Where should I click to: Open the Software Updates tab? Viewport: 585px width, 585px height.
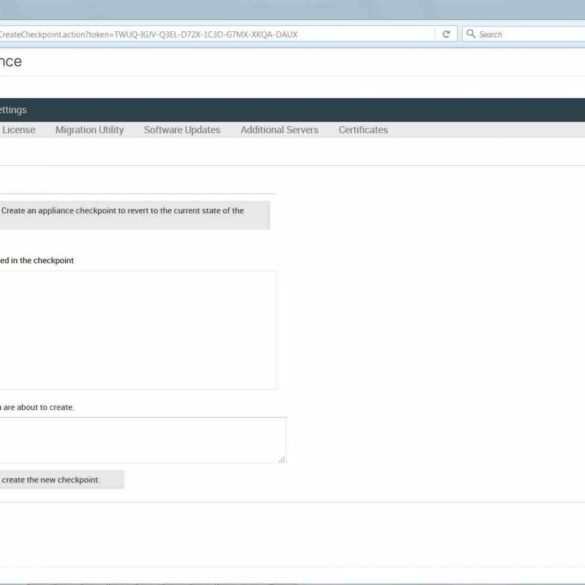[x=182, y=130]
